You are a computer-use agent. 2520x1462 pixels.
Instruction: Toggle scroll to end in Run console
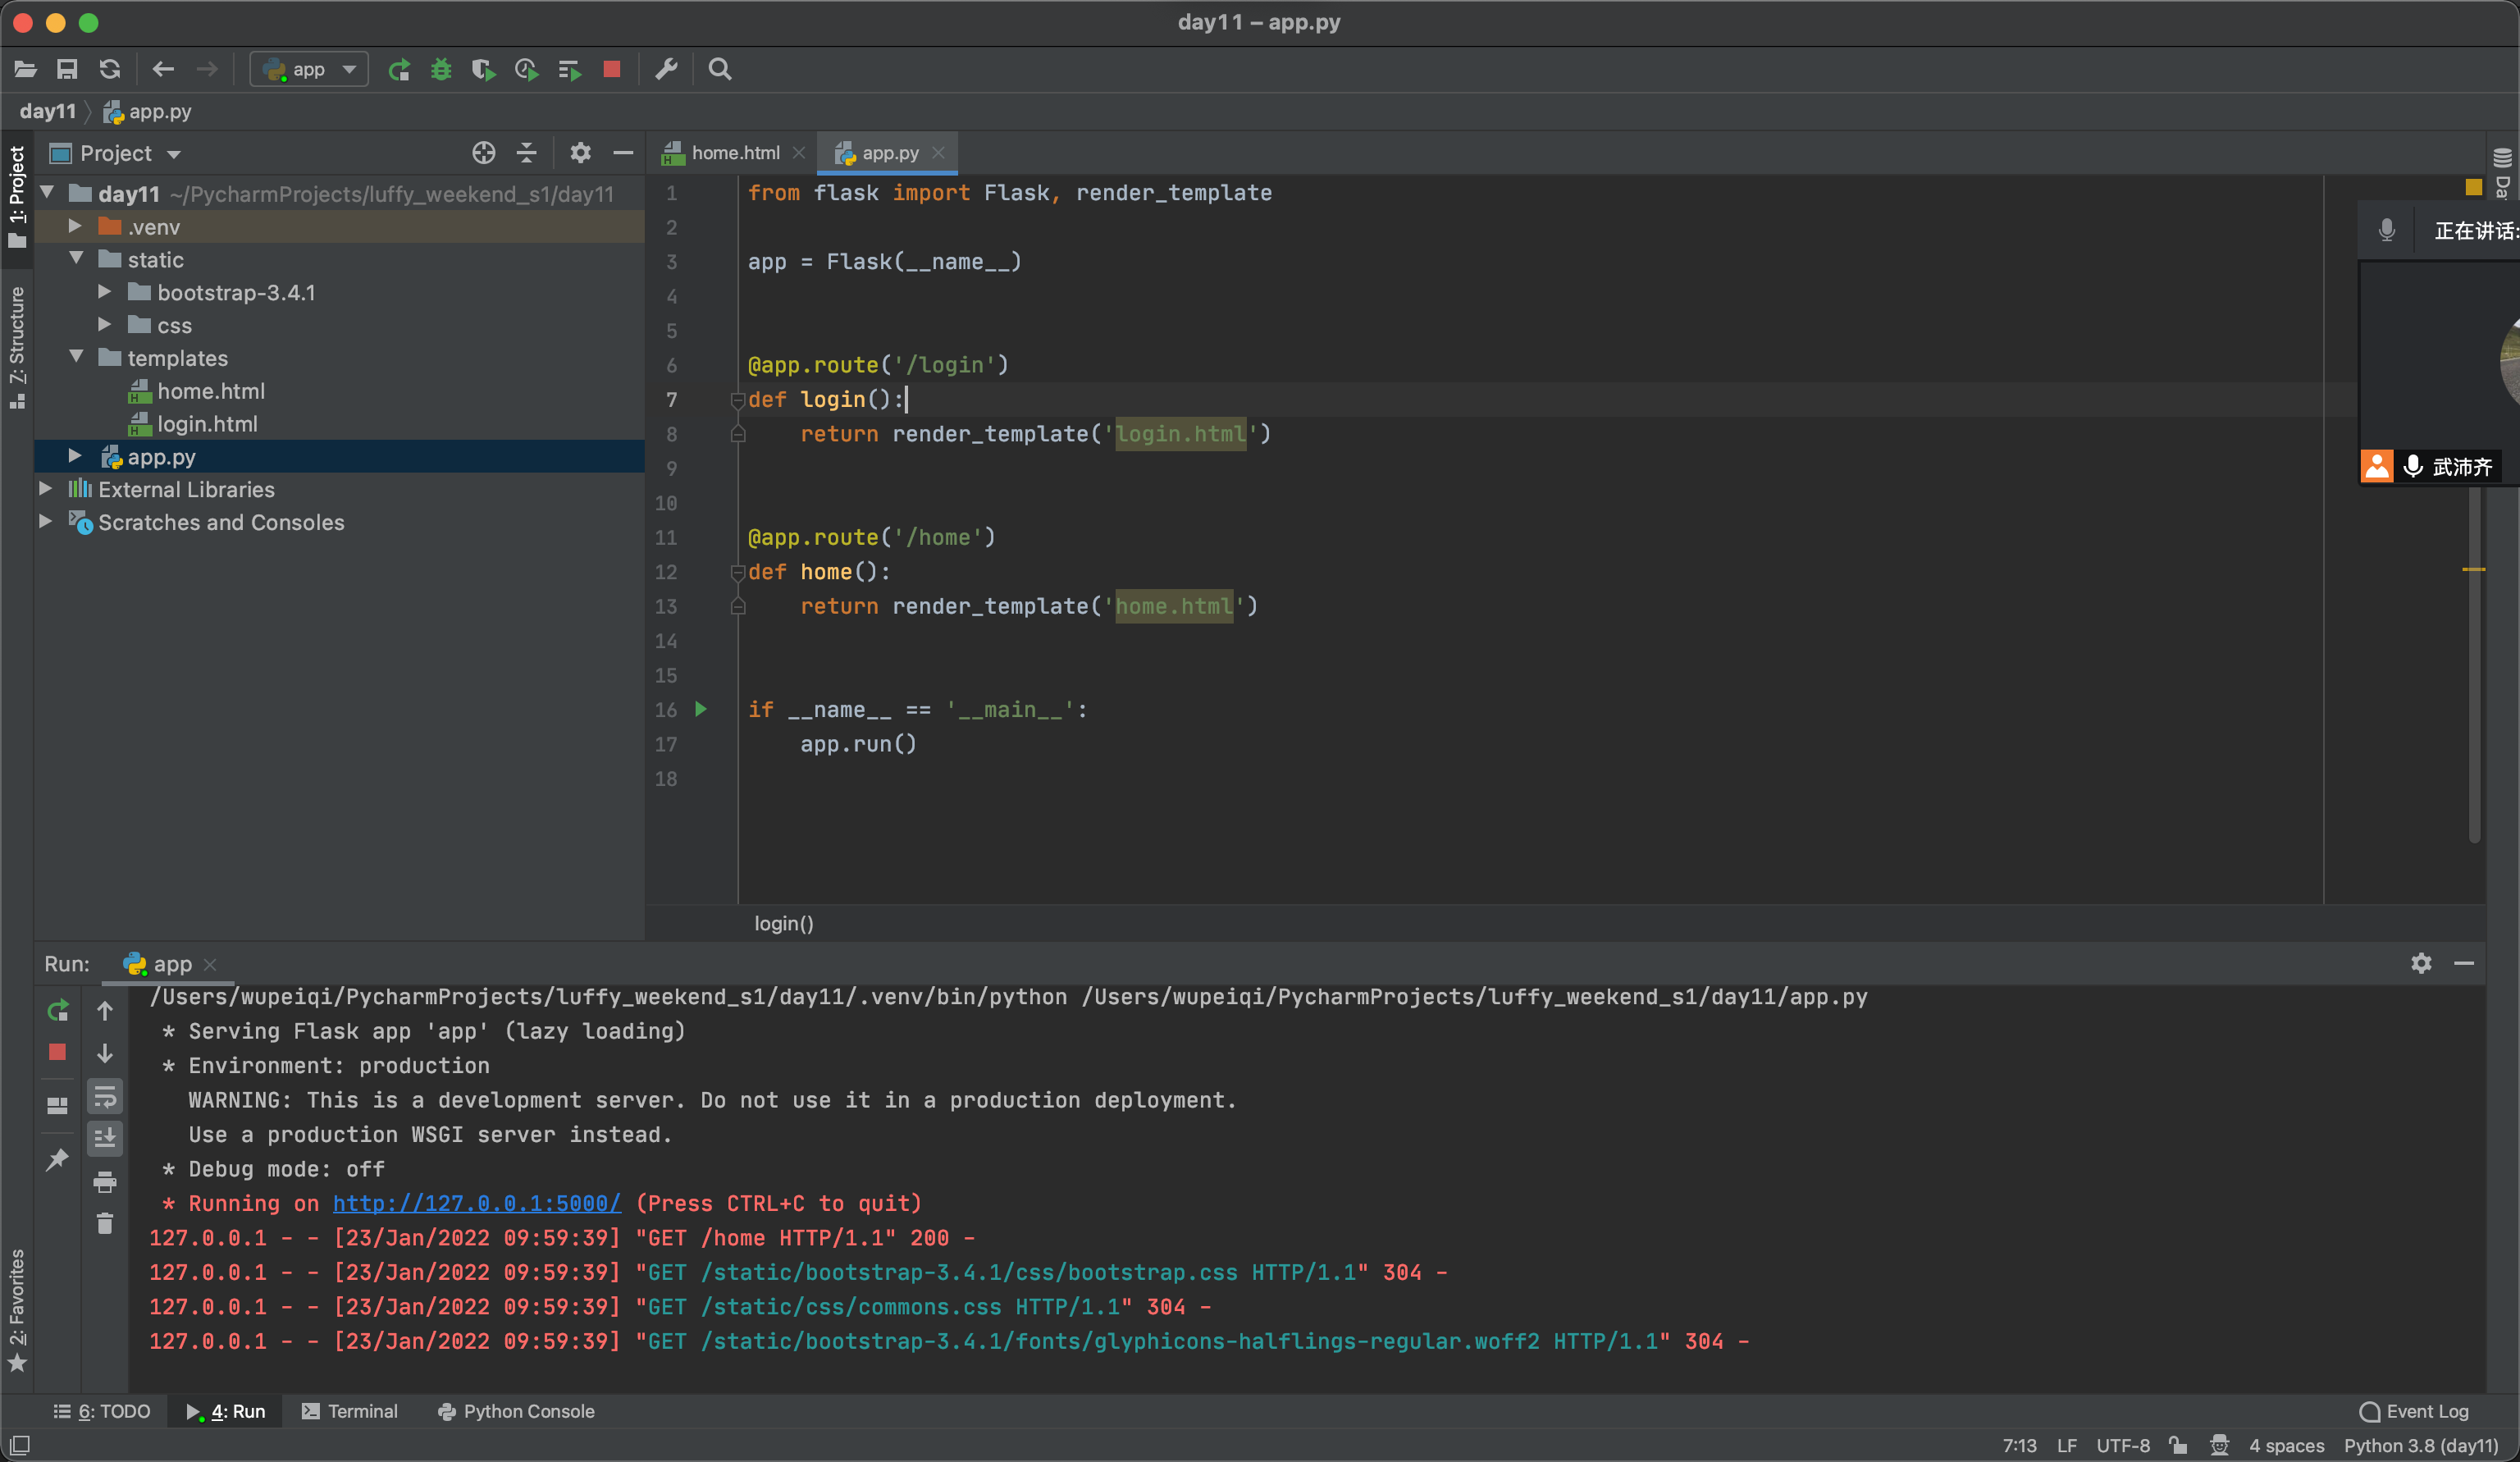tap(105, 1138)
